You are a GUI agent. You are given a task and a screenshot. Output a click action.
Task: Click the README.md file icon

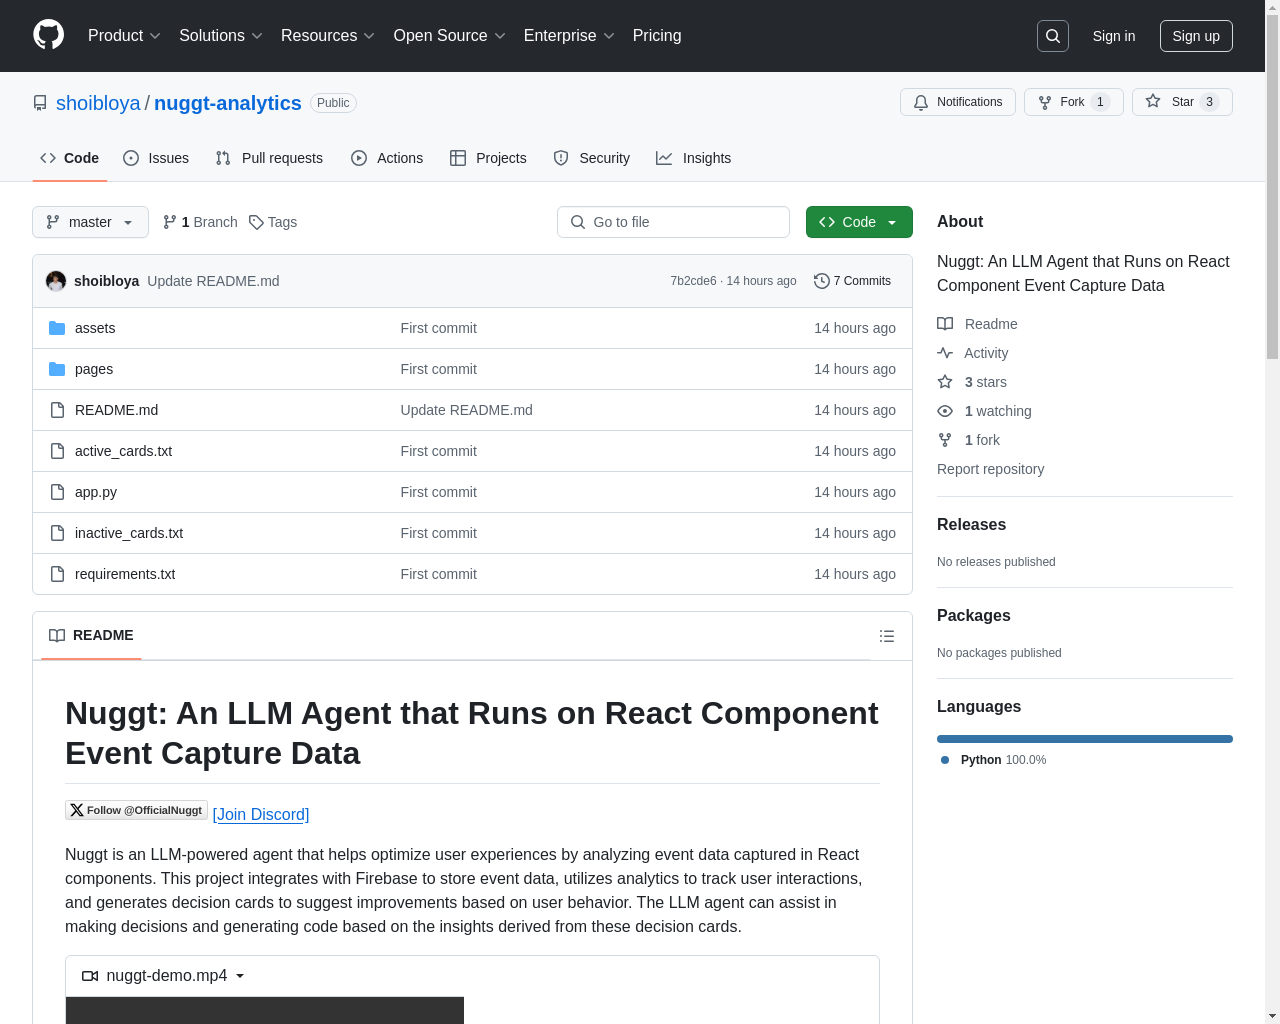coord(57,410)
